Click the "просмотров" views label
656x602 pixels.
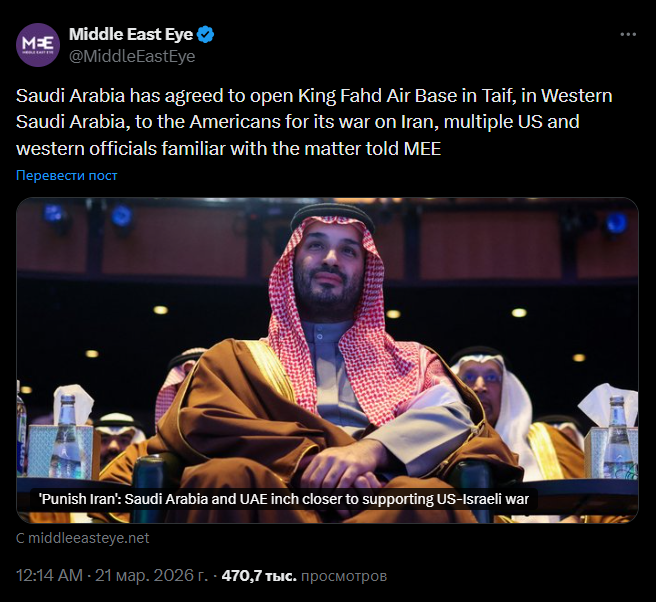[343, 576]
